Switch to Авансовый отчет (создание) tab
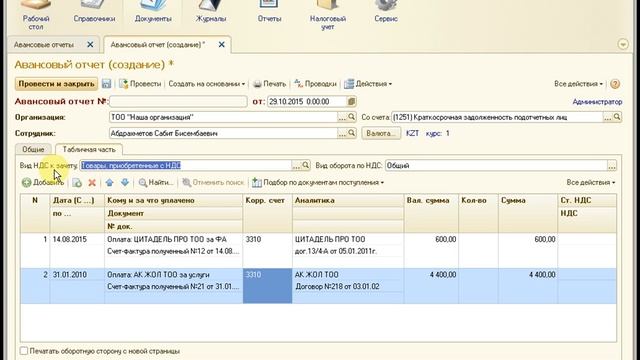Screen dimensions: 640x360 158,44
